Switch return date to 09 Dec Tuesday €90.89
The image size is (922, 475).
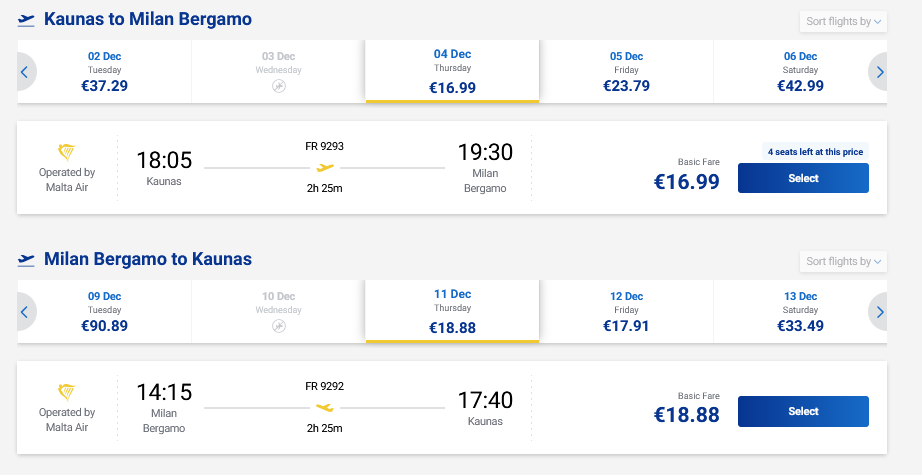pyautogui.click(x=104, y=312)
